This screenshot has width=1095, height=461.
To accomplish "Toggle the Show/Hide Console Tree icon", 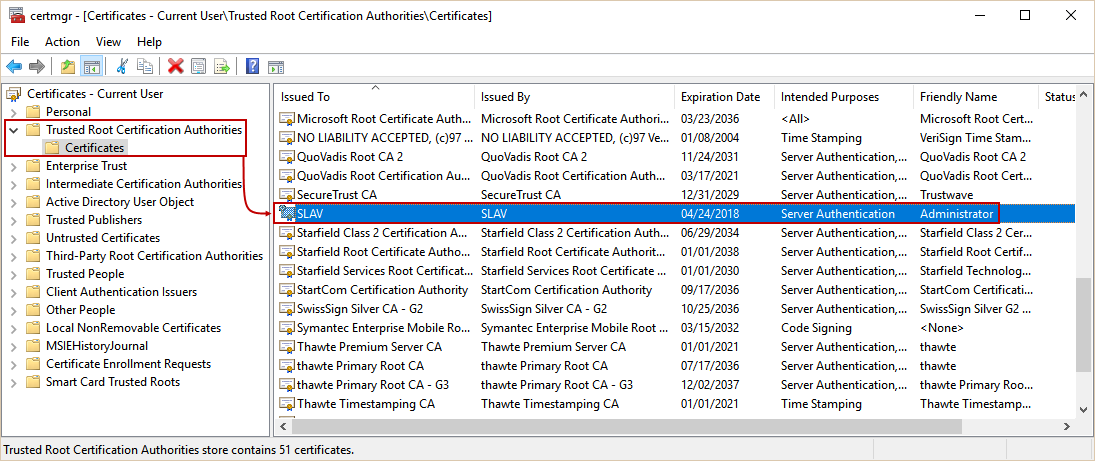I will tap(91, 67).
